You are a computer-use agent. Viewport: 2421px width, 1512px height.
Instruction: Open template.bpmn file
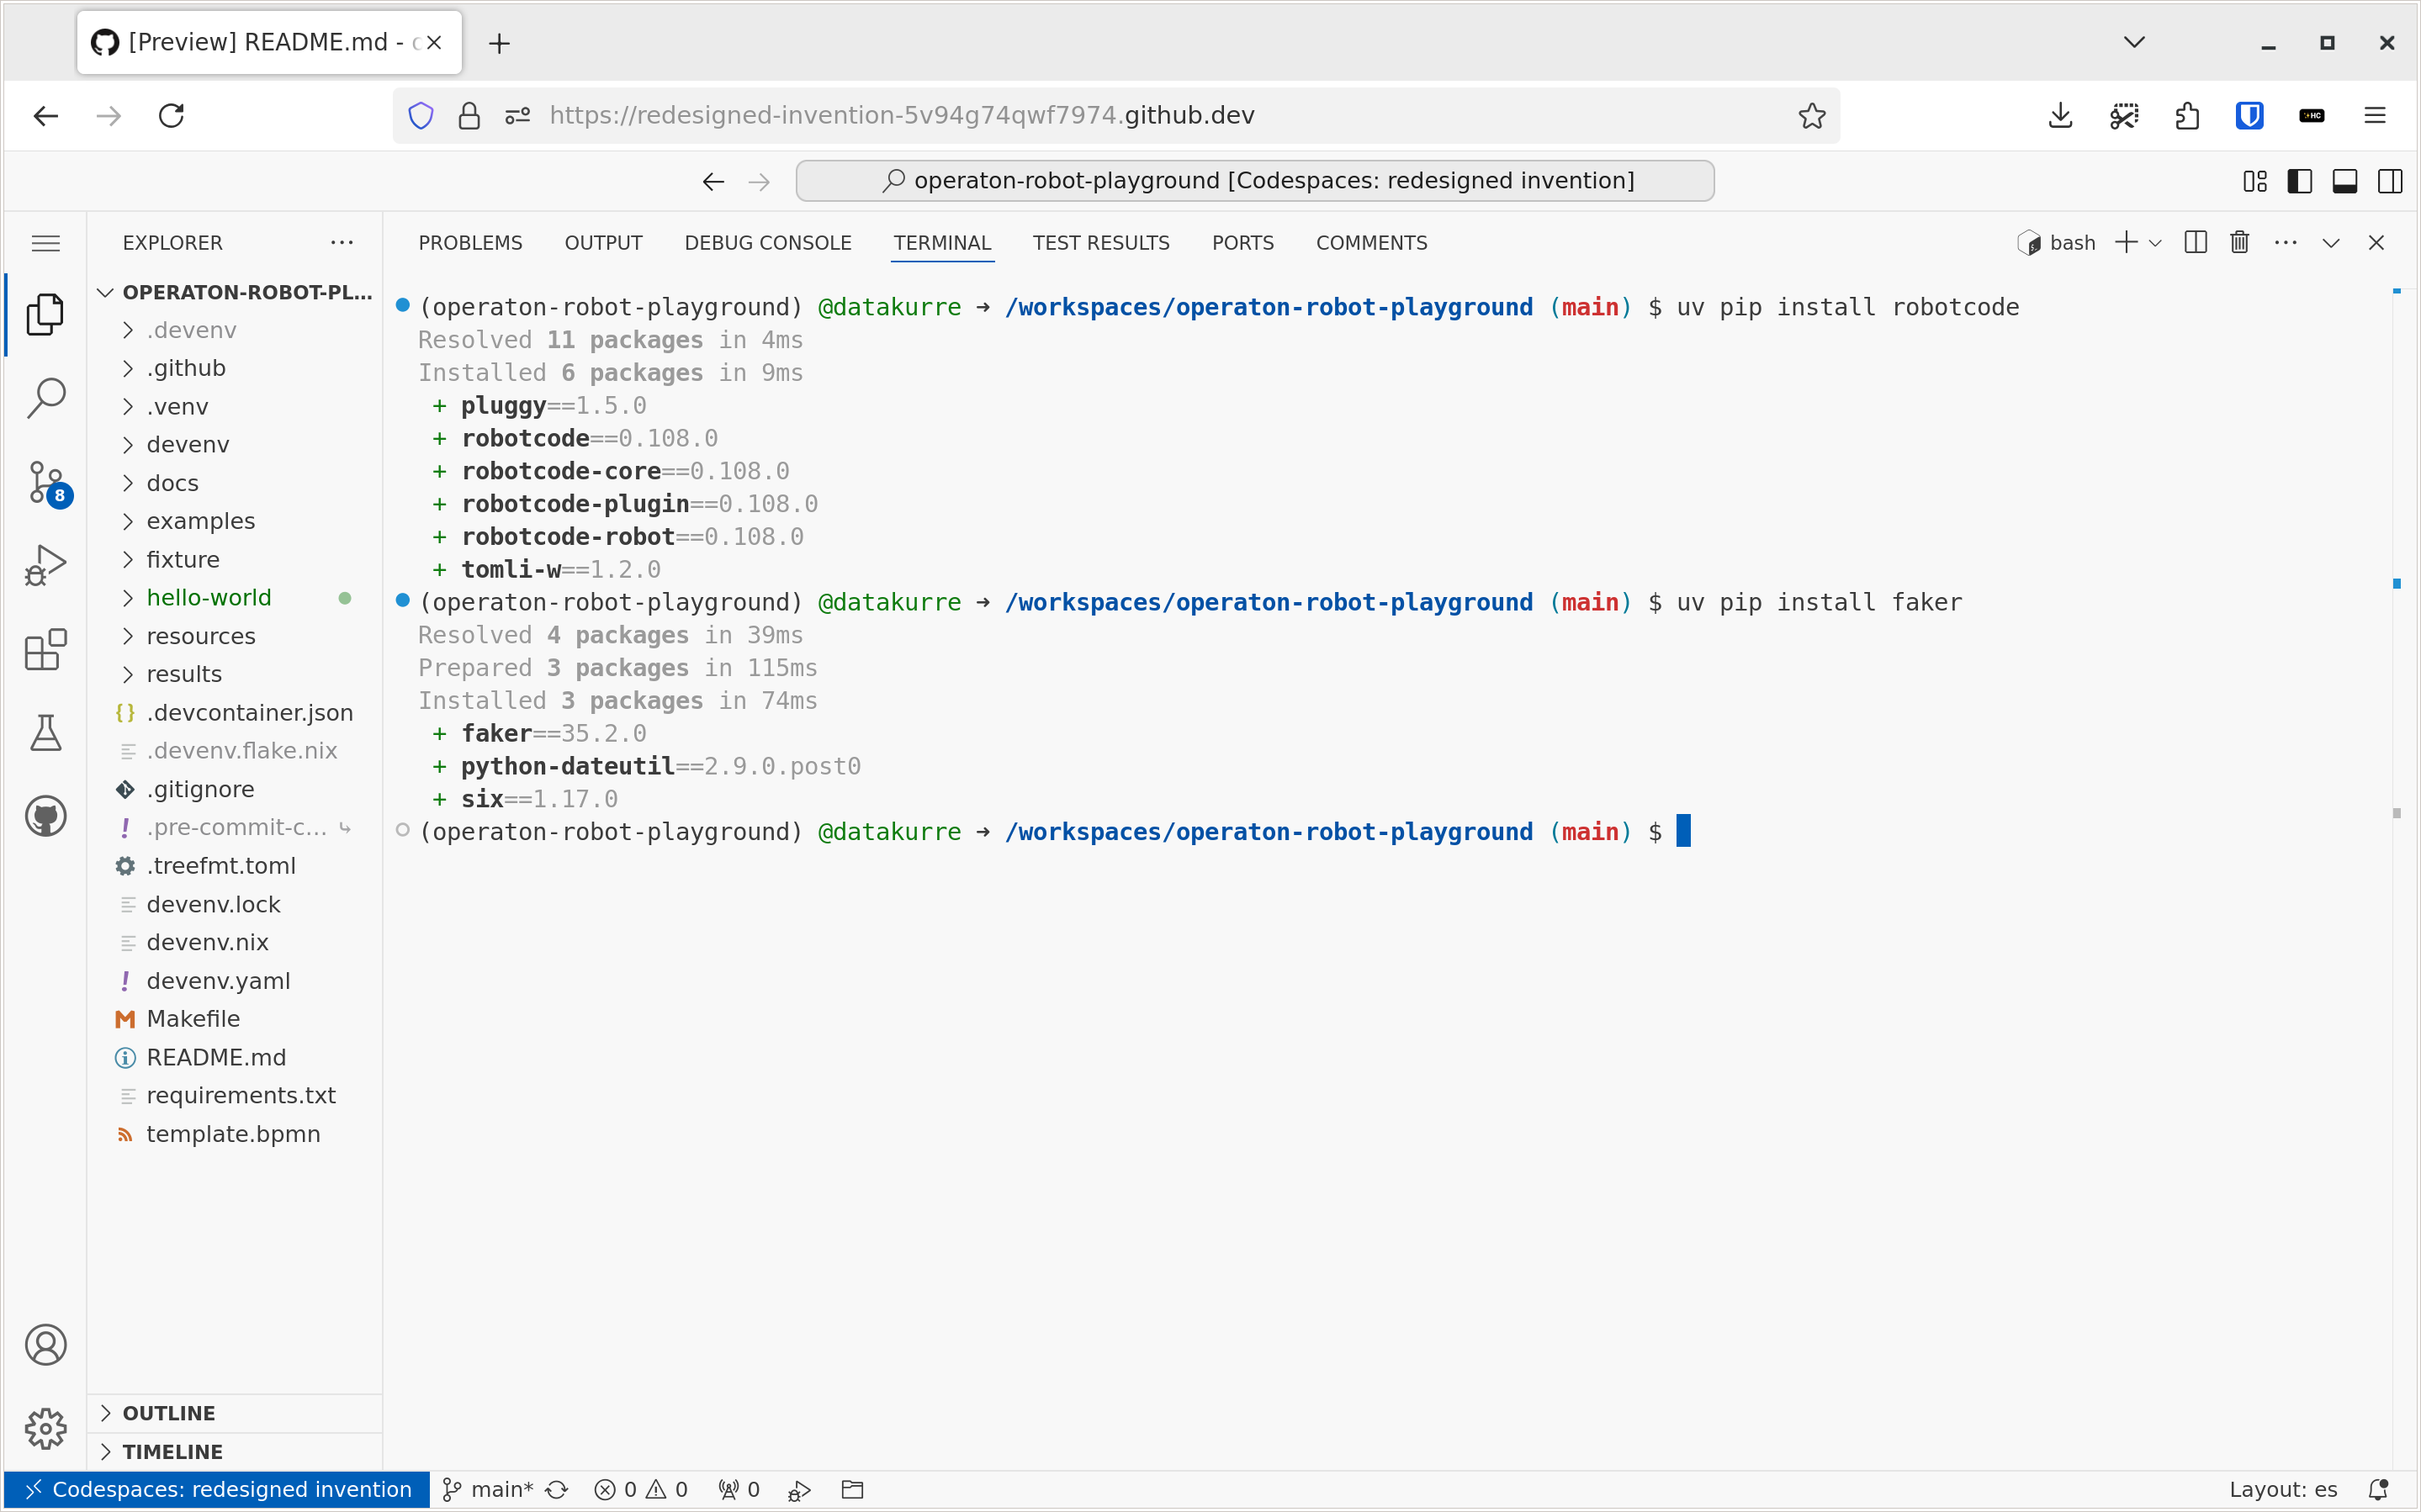pos(233,1134)
